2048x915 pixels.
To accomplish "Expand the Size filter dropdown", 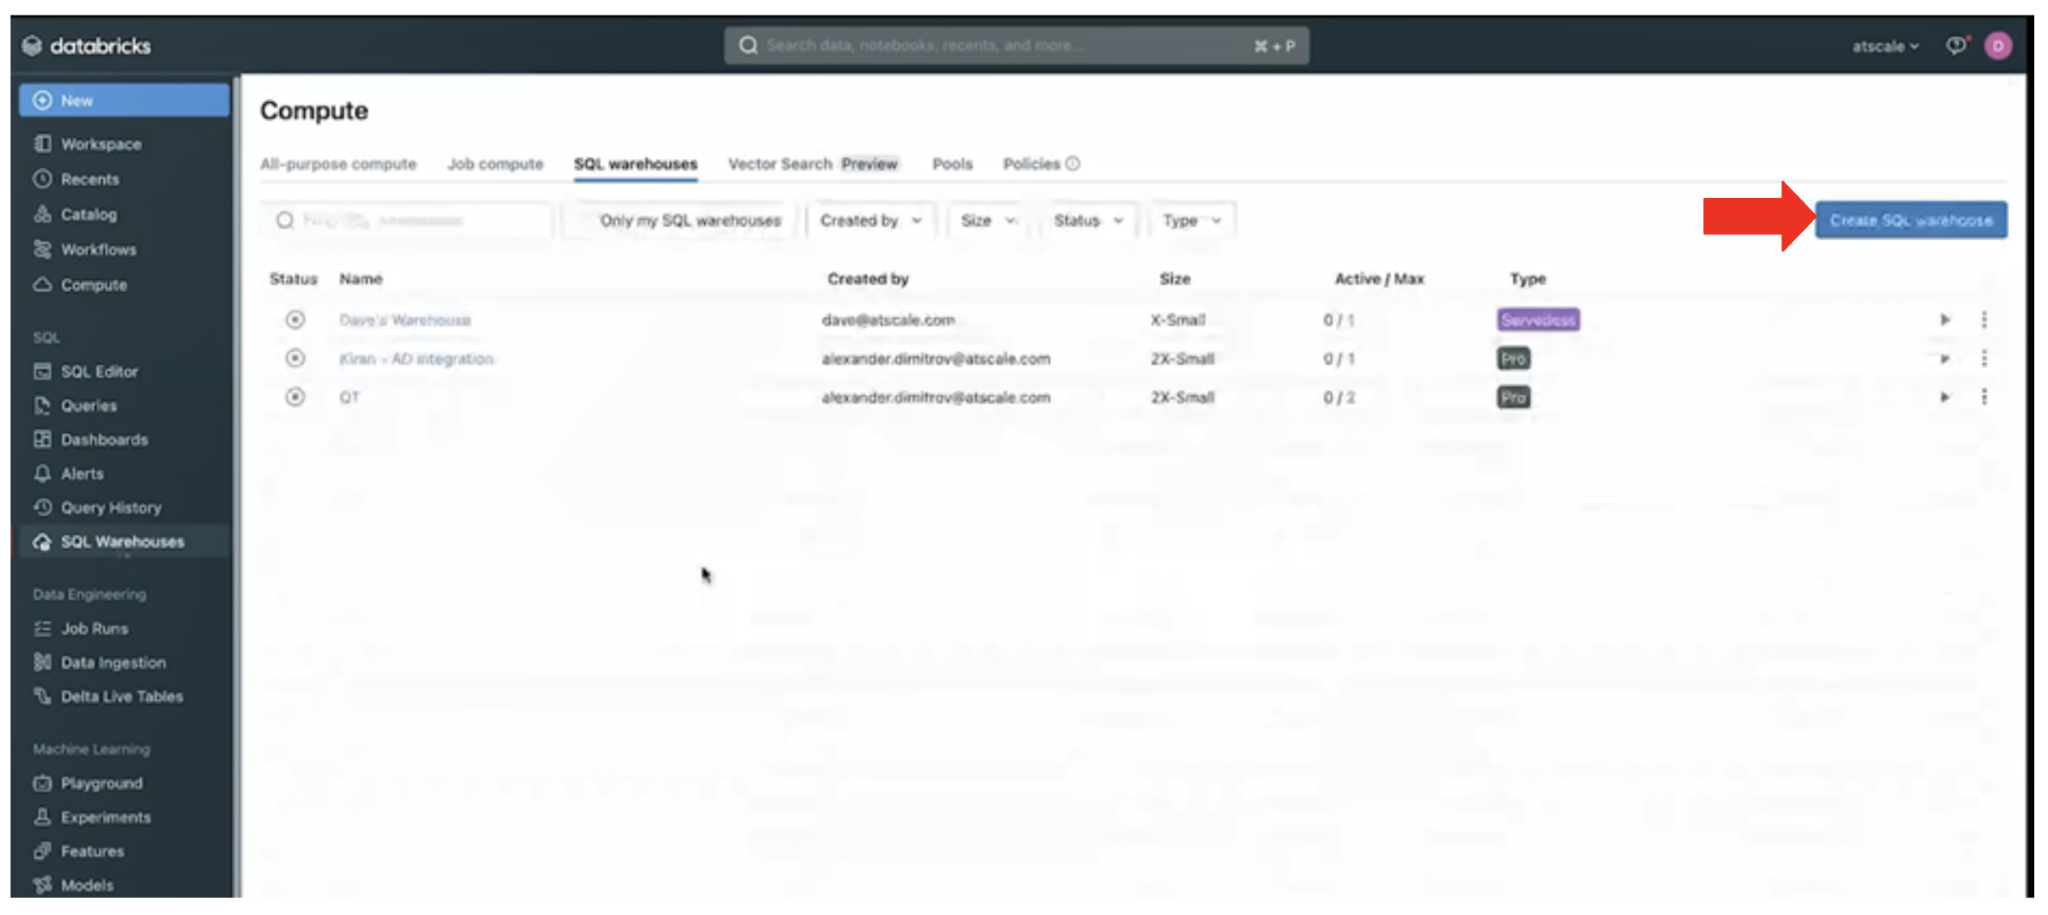I will (x=985, y=220).
